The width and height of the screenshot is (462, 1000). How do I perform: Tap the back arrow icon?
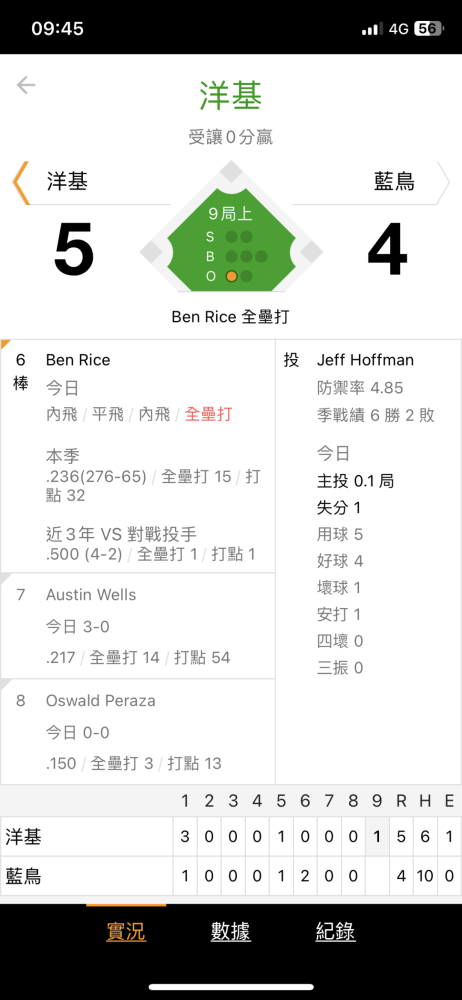[x=26, y=85]
